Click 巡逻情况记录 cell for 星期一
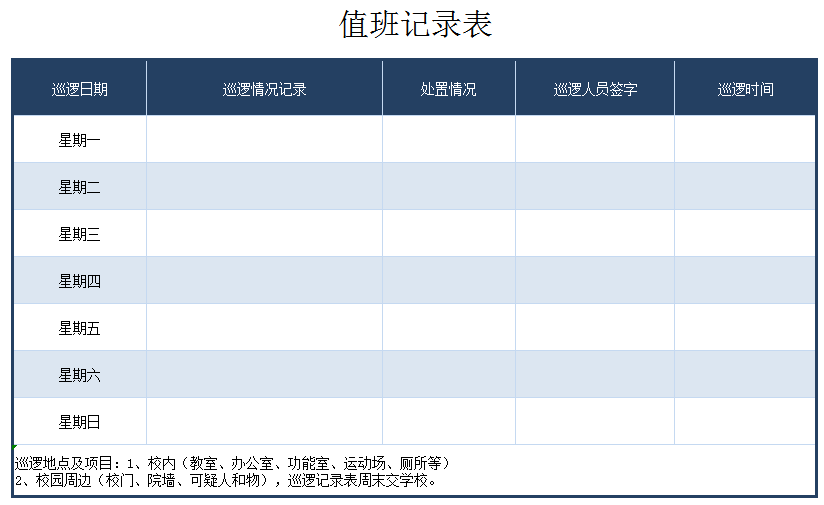Screen dimensions: 824x505 264,140
